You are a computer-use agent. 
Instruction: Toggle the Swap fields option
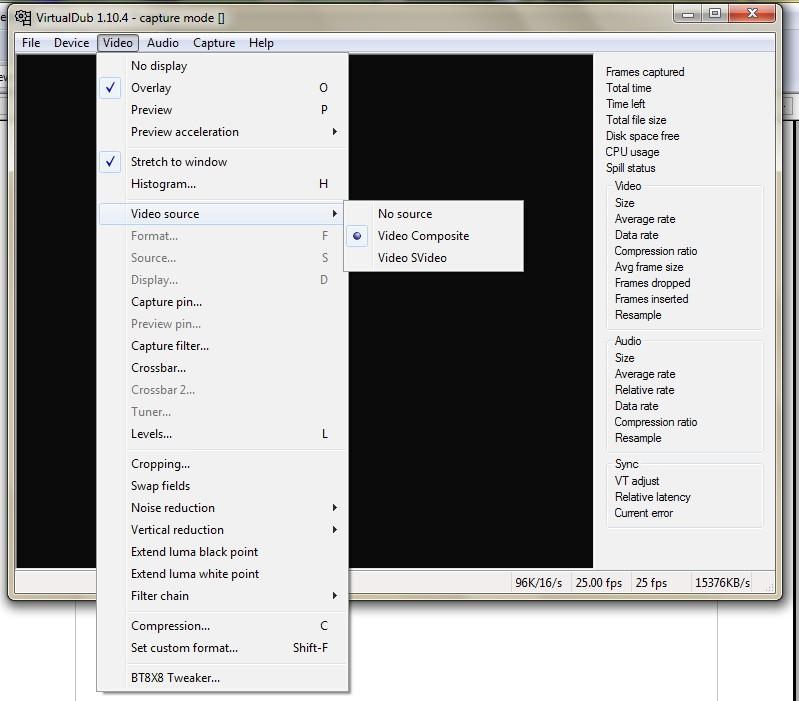(x=223, y=486)
